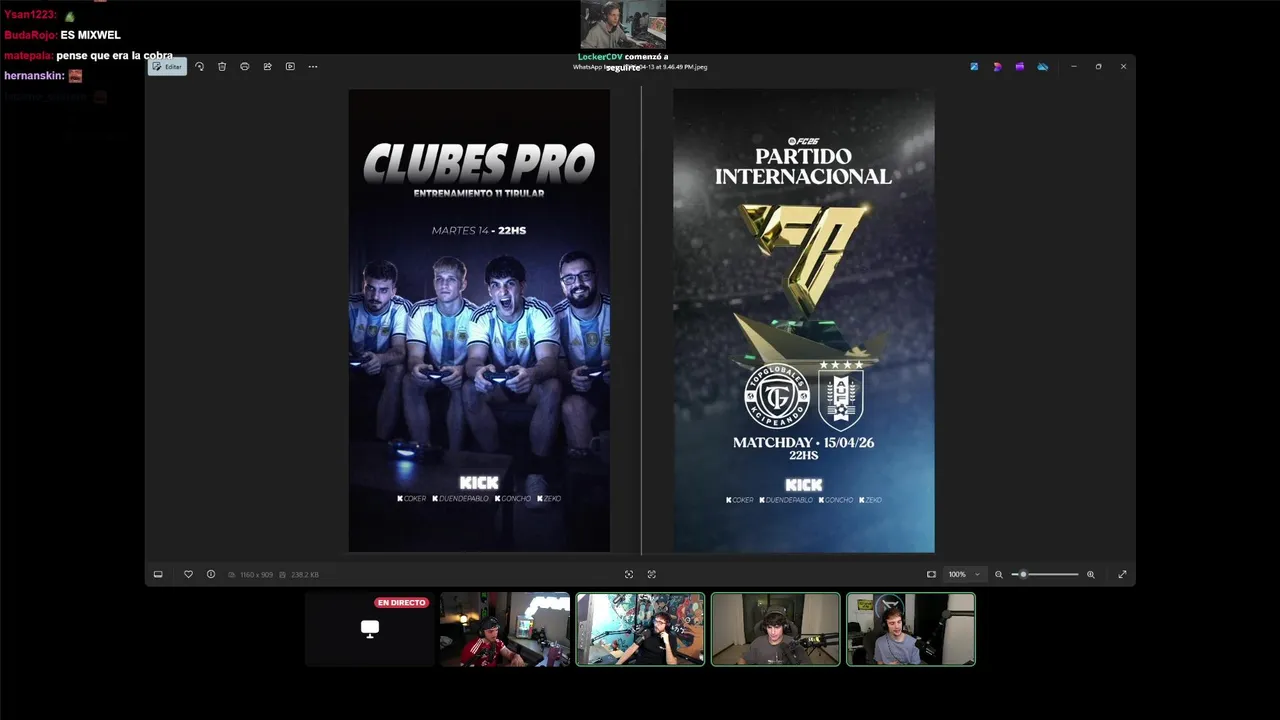Select the webcam tile with colorful mural background
This screenshot has width=1280, height=720.
tap(640, 629)
